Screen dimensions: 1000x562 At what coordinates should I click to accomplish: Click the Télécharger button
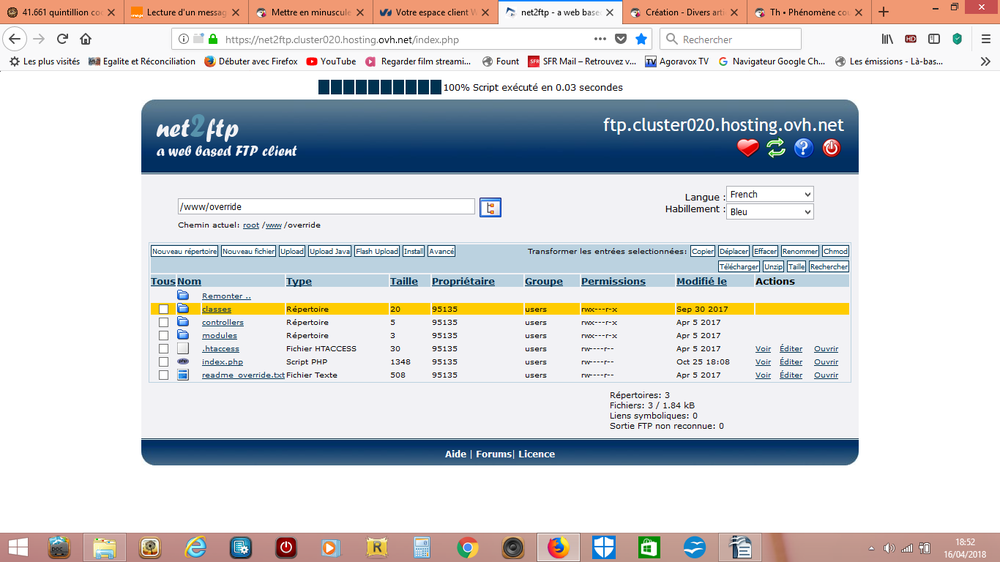pos(739,267)
